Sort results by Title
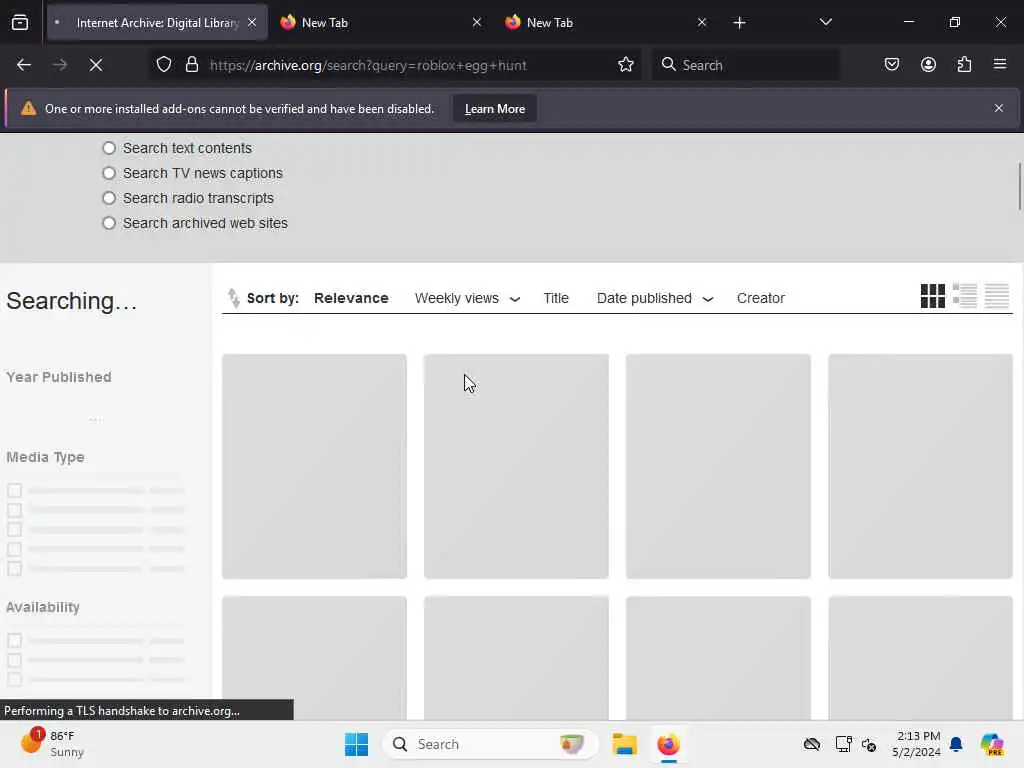1024x768 pixels. coord(556,298)
